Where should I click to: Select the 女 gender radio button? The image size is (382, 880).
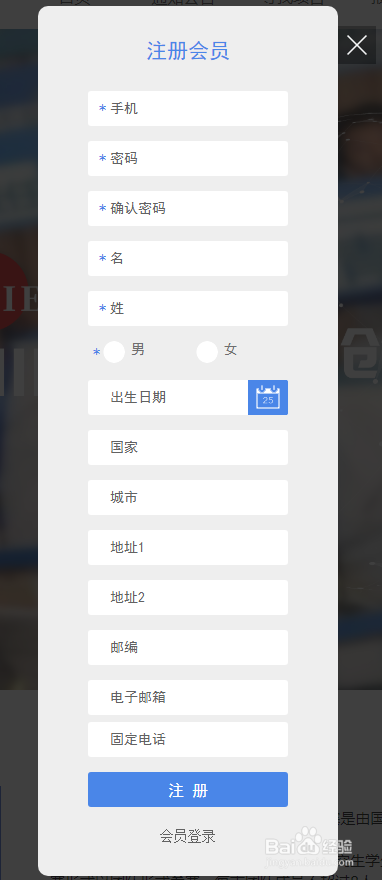pos(207,352)
